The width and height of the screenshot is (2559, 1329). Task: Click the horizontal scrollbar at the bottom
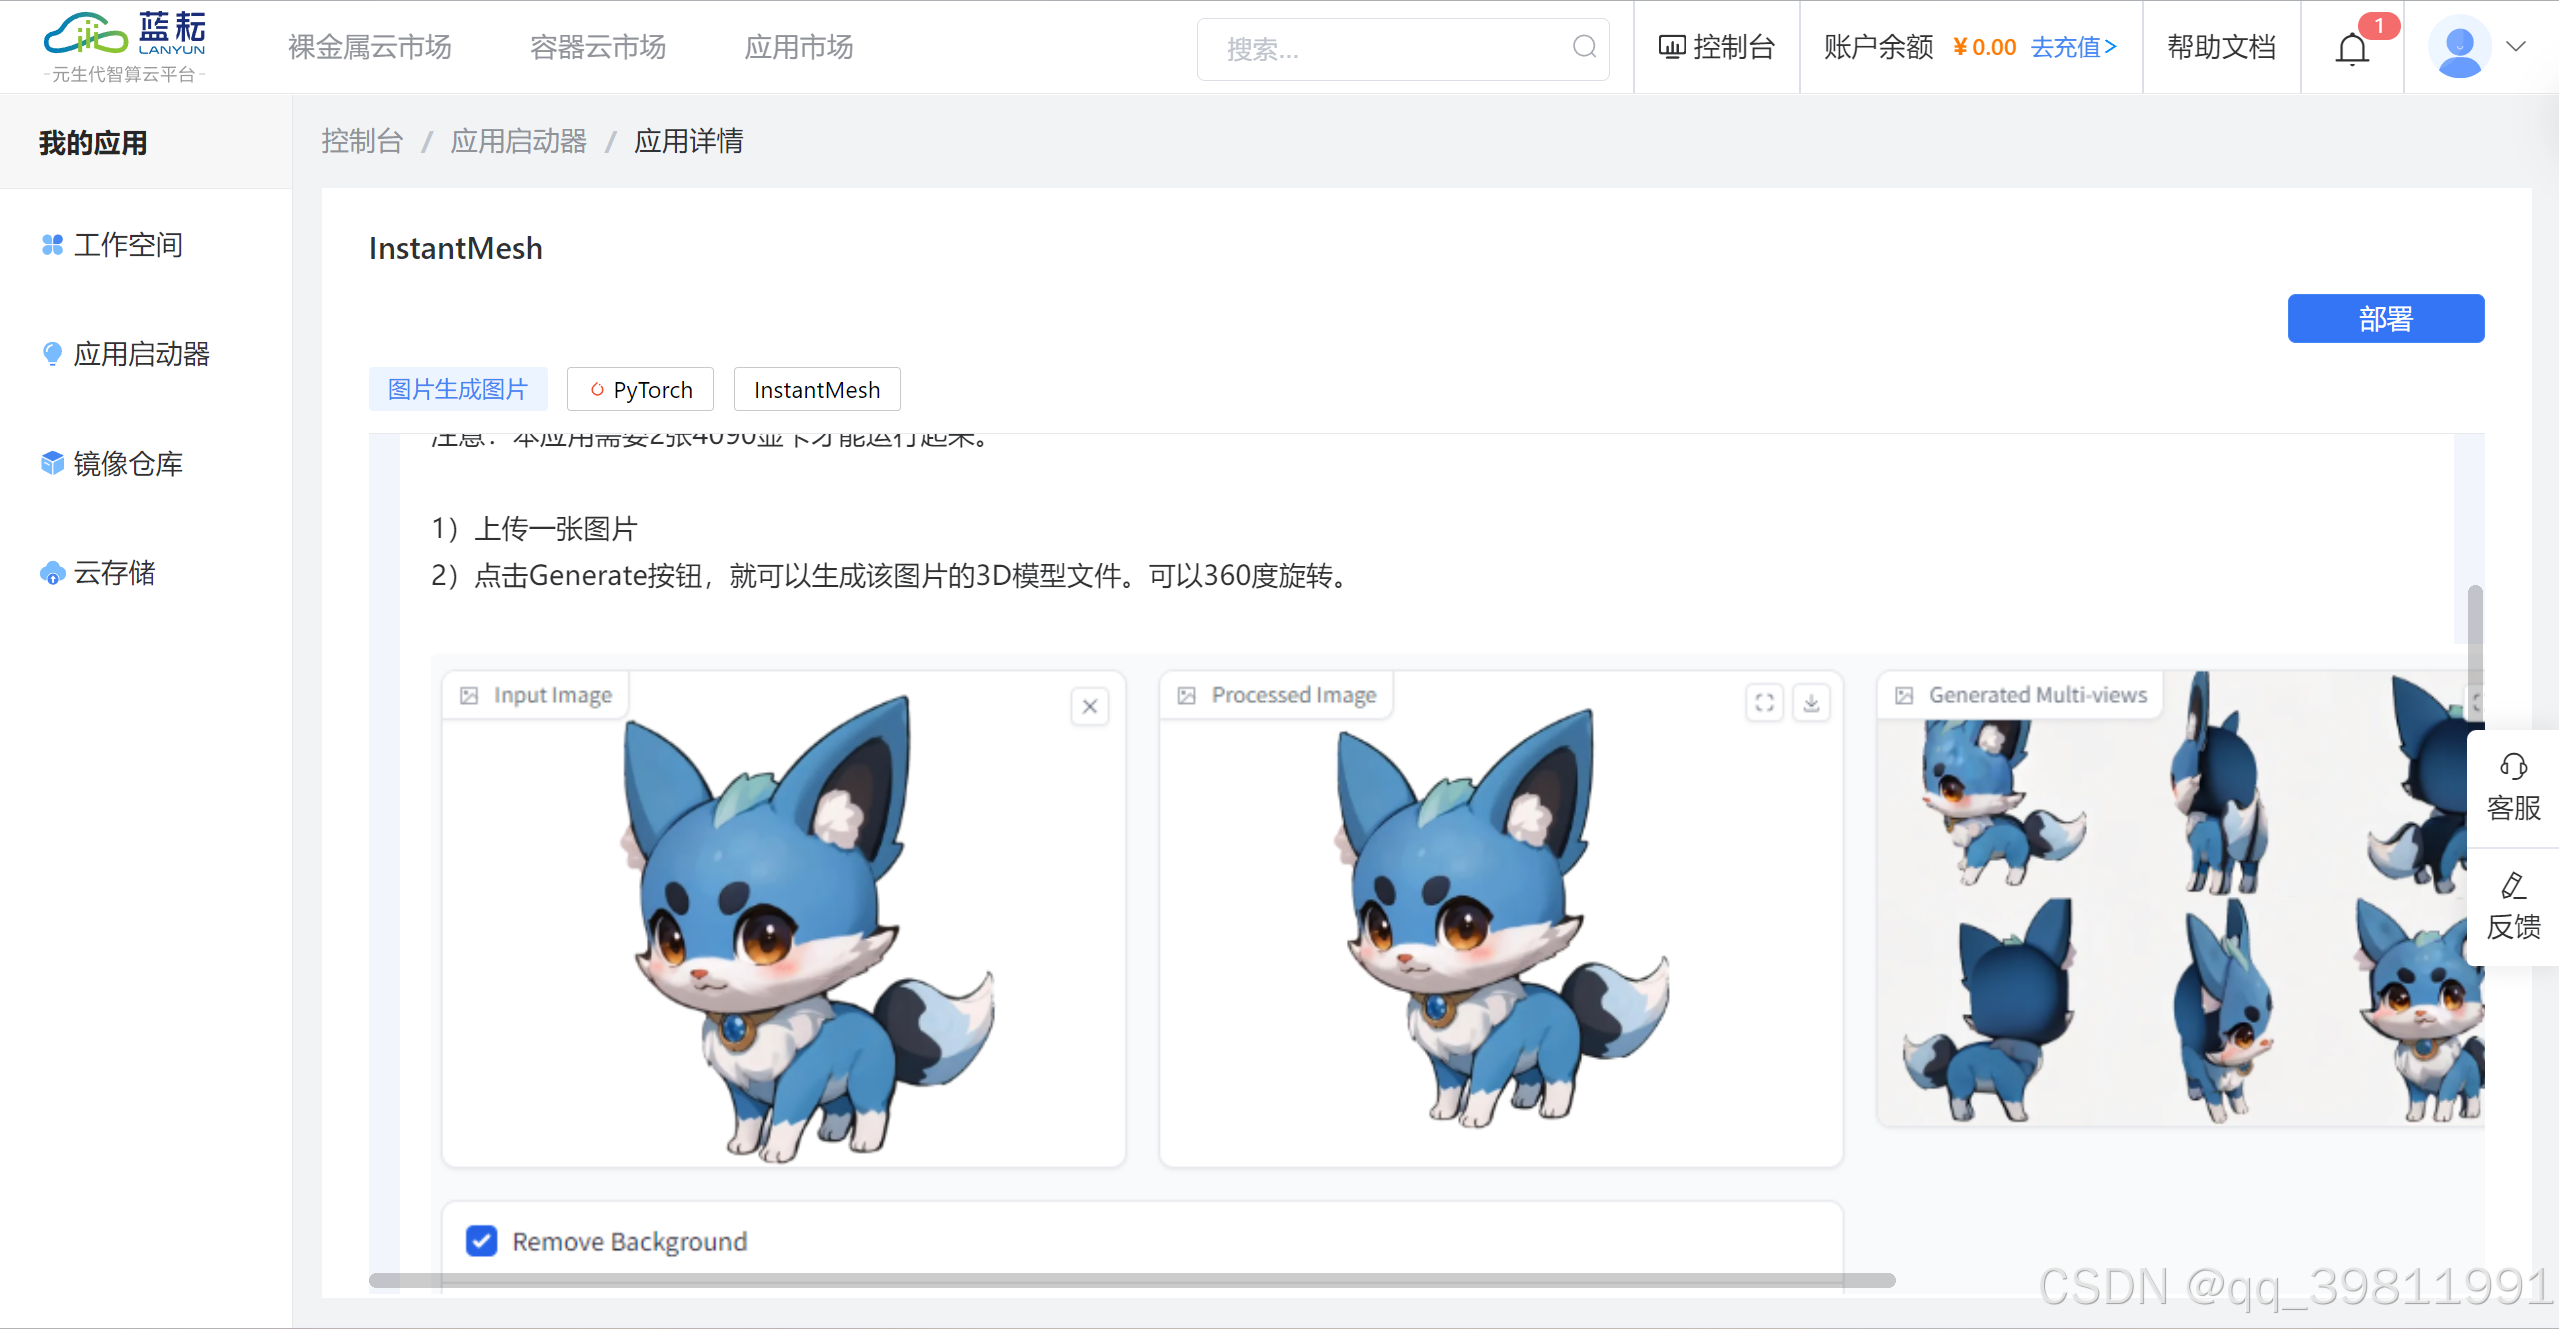pyautogui.click(x=1131, y=1280)
